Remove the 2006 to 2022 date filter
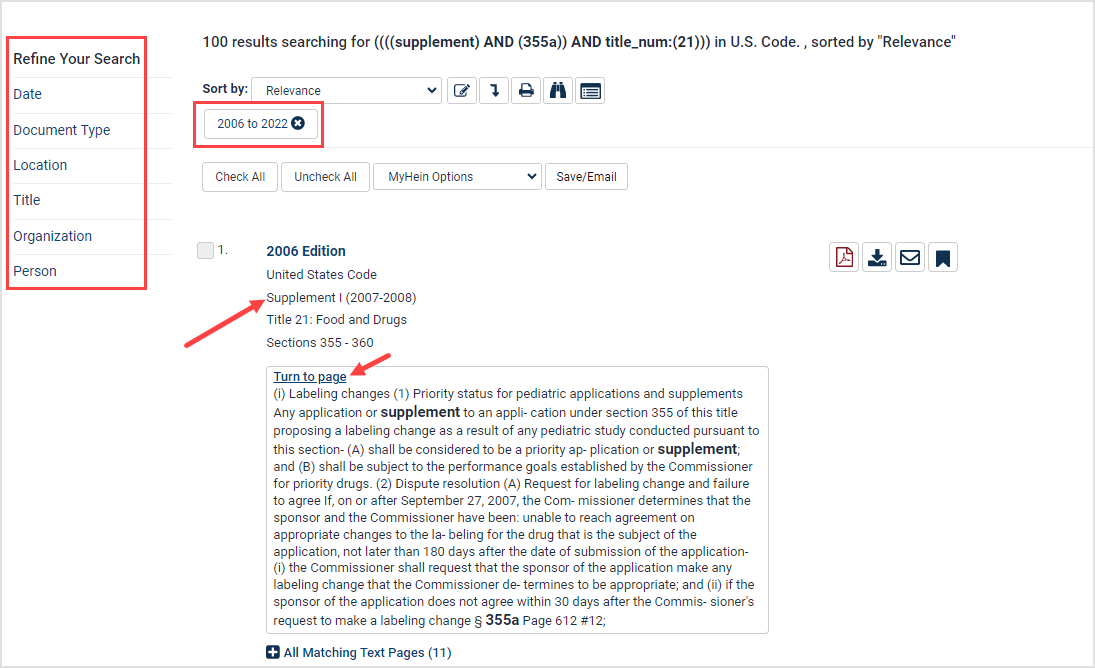The image size is (1095, 668). [x=298, y=124]
